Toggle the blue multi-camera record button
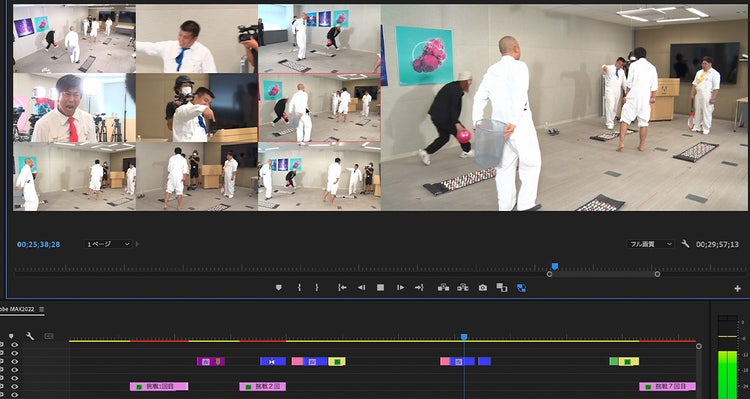 [521, 288]
